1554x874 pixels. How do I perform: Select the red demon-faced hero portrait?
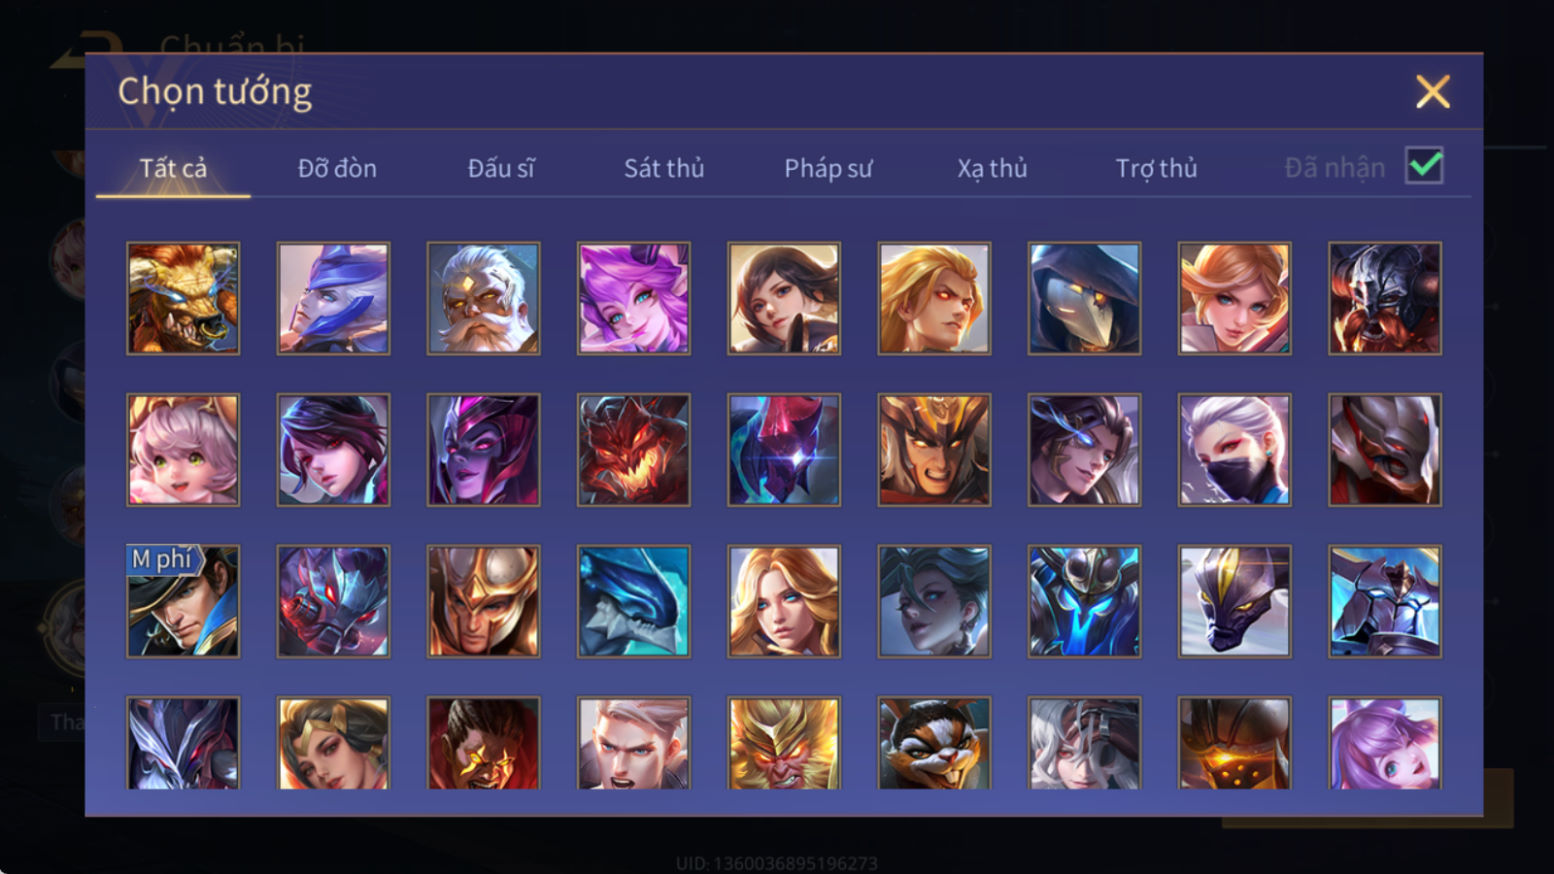(x=633, y=449)
